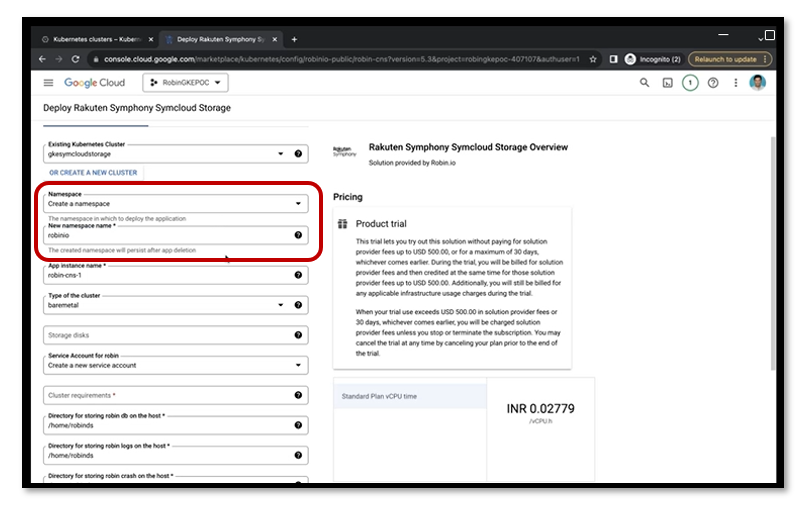The height and width of the screenshot is (508, 805).
Task: Open the Namespace dropdown
Action: 176,203
